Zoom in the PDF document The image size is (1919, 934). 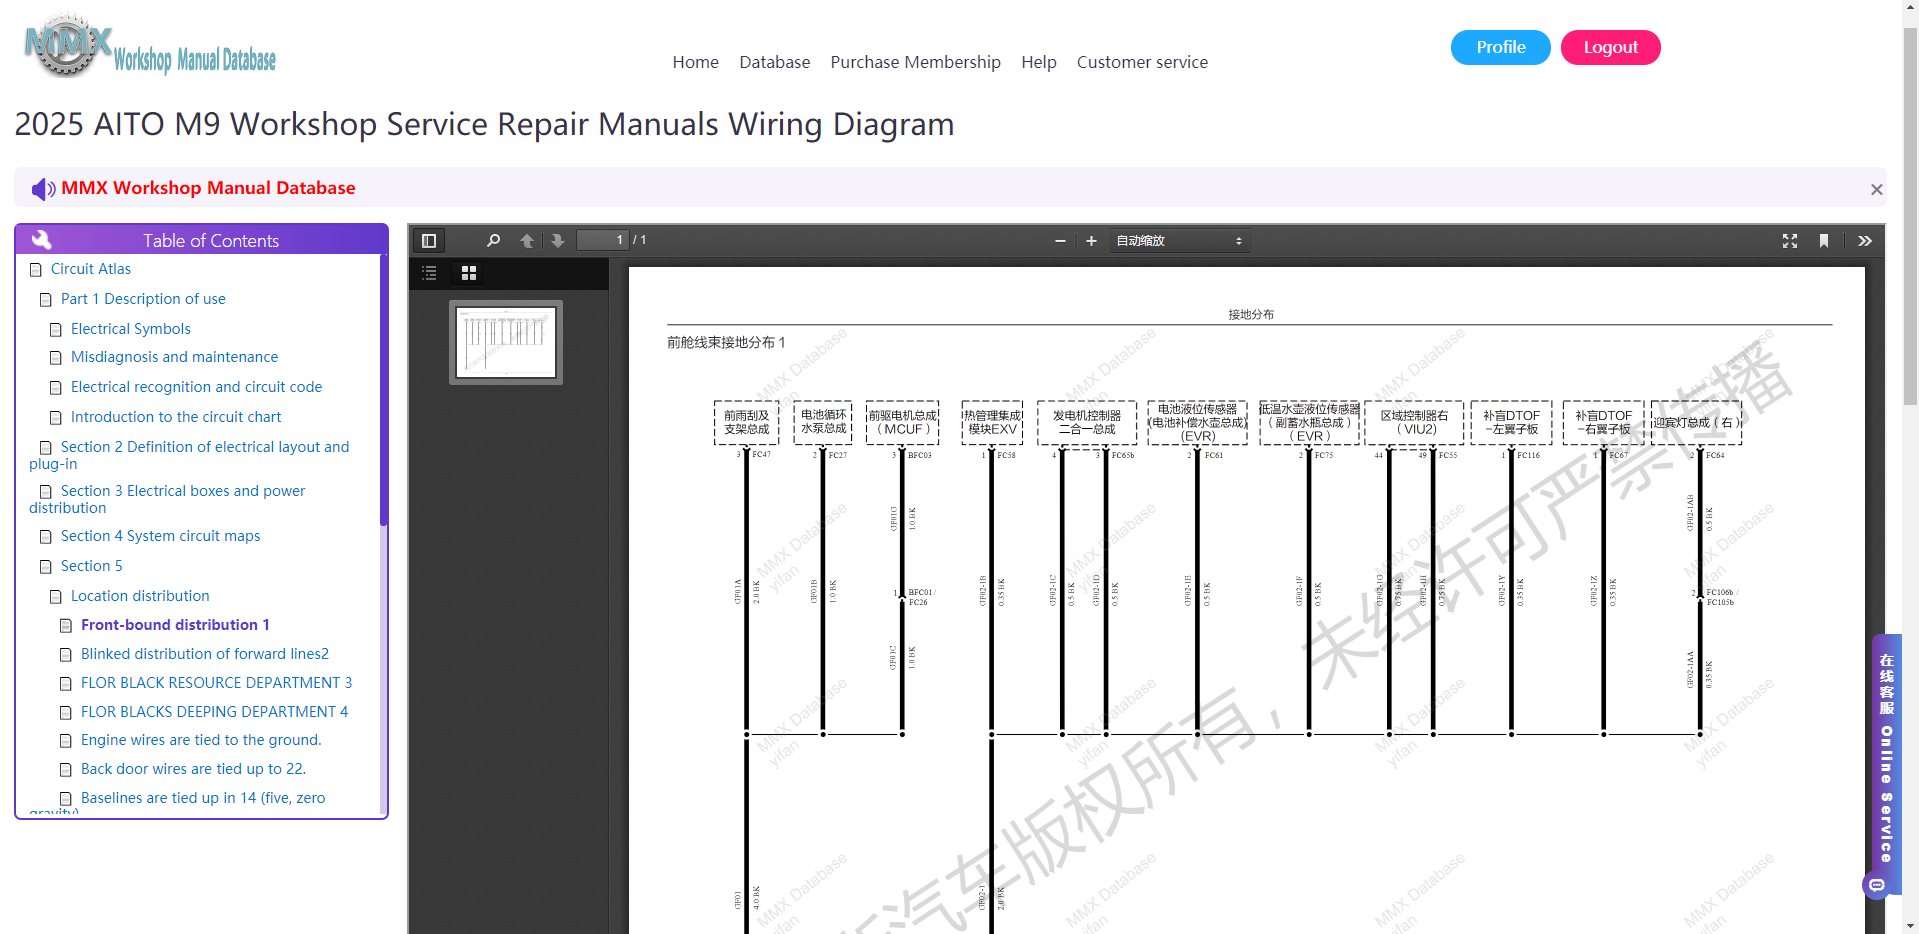click(1091, 241)
